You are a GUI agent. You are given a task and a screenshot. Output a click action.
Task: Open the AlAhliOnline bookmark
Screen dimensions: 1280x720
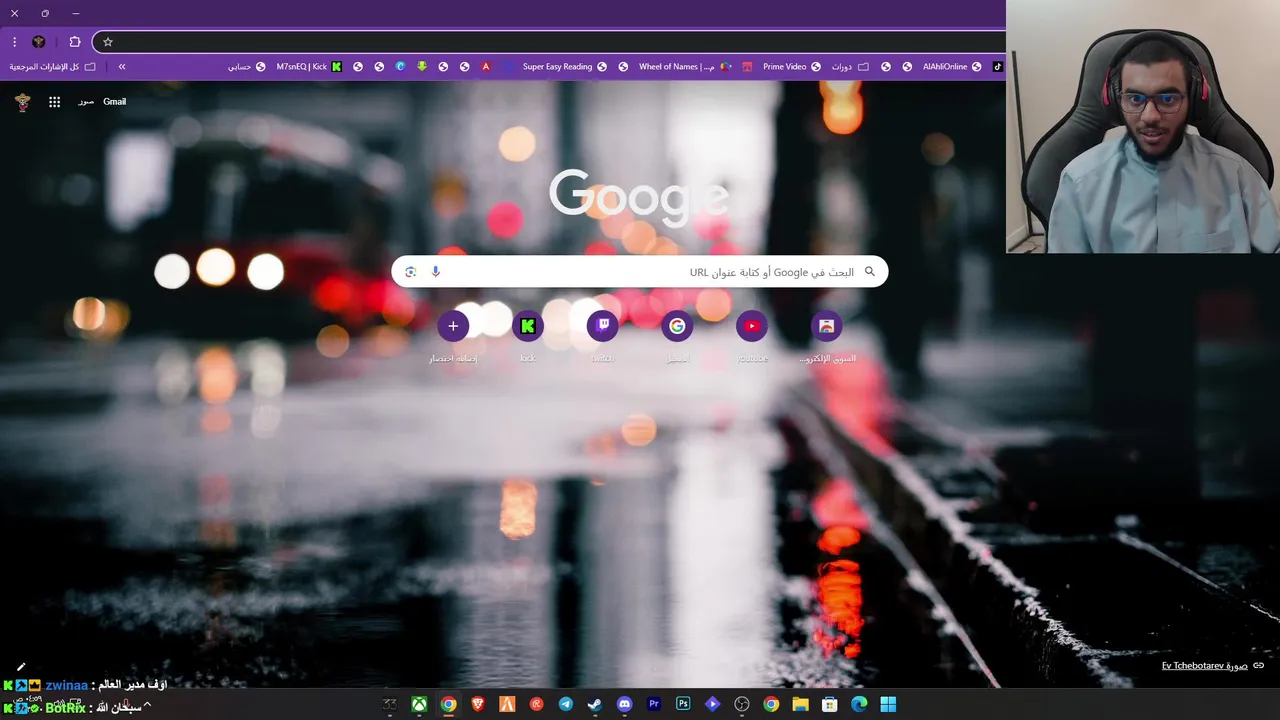[x=952, y=67]
